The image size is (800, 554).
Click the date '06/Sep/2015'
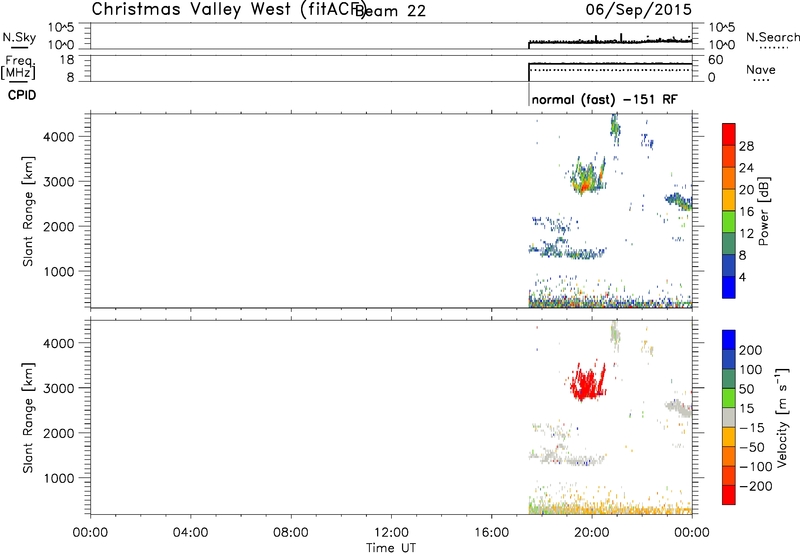[639, 10]
